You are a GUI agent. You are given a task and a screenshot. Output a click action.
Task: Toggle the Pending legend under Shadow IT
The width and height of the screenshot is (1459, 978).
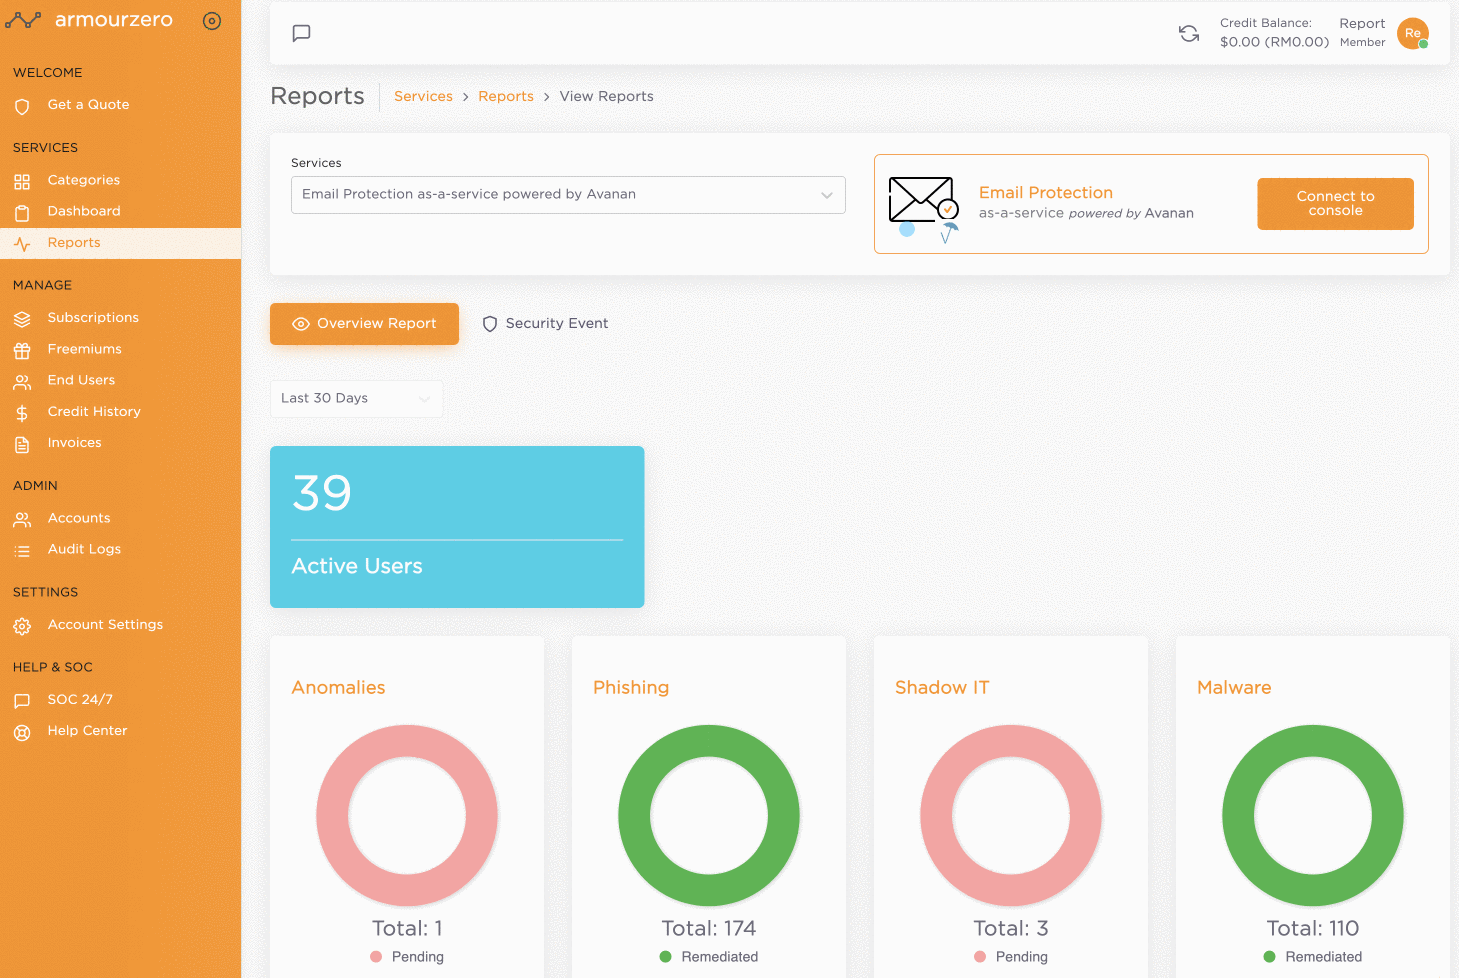1011,957
